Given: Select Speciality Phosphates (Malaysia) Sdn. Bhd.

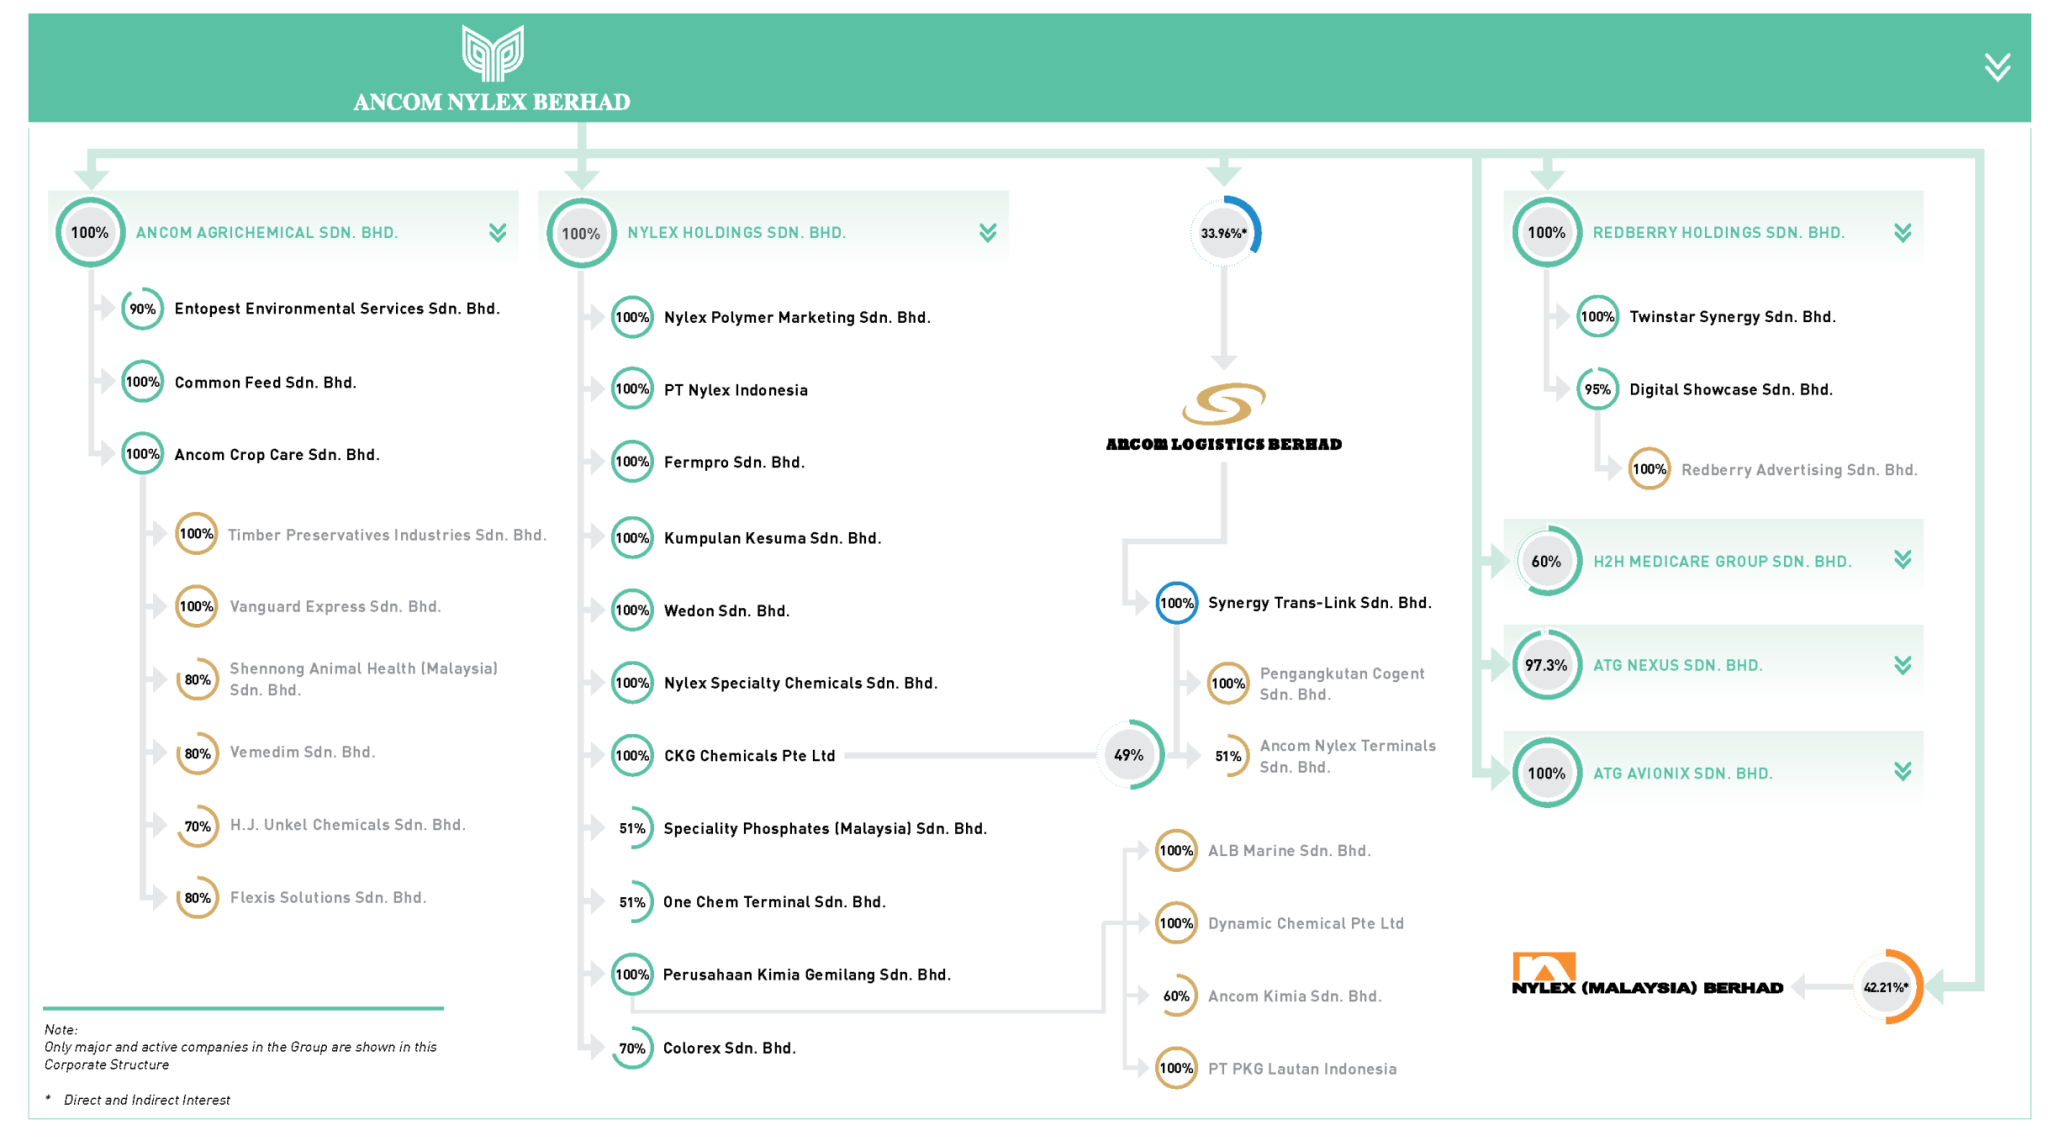Looking at the screenshot, I should click(825, 829).
